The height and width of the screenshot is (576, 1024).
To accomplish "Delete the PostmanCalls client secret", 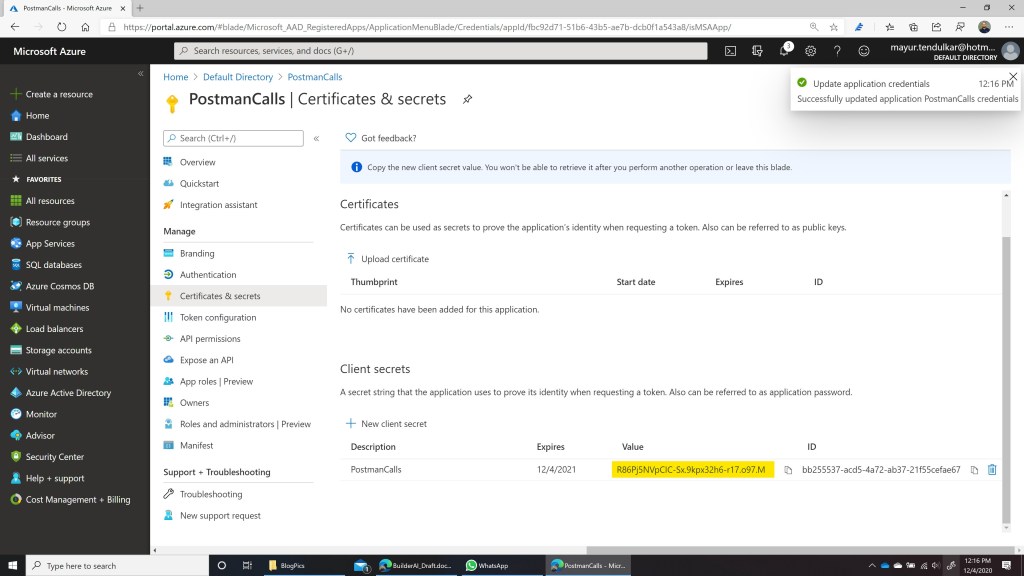I will (992, 470).
